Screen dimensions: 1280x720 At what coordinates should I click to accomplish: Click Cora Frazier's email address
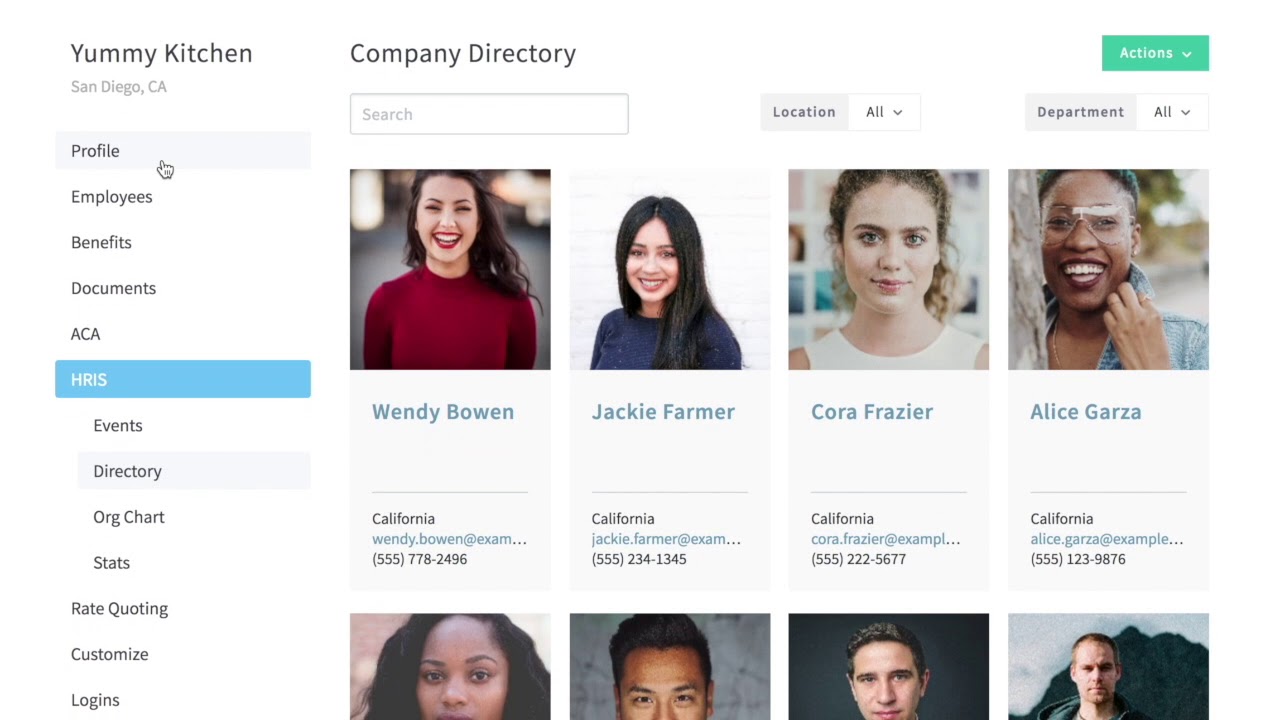pyautogui.click(x=885, y=539)
